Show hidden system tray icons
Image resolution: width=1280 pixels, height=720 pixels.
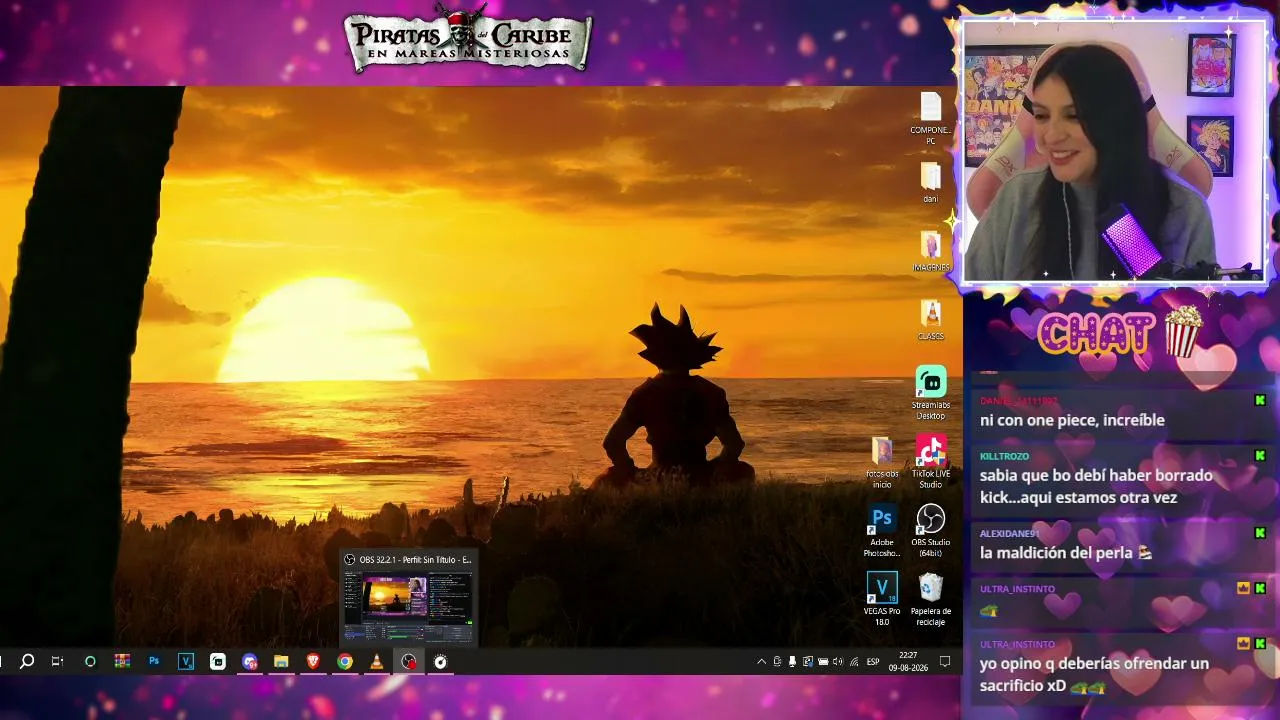(761, 661)
